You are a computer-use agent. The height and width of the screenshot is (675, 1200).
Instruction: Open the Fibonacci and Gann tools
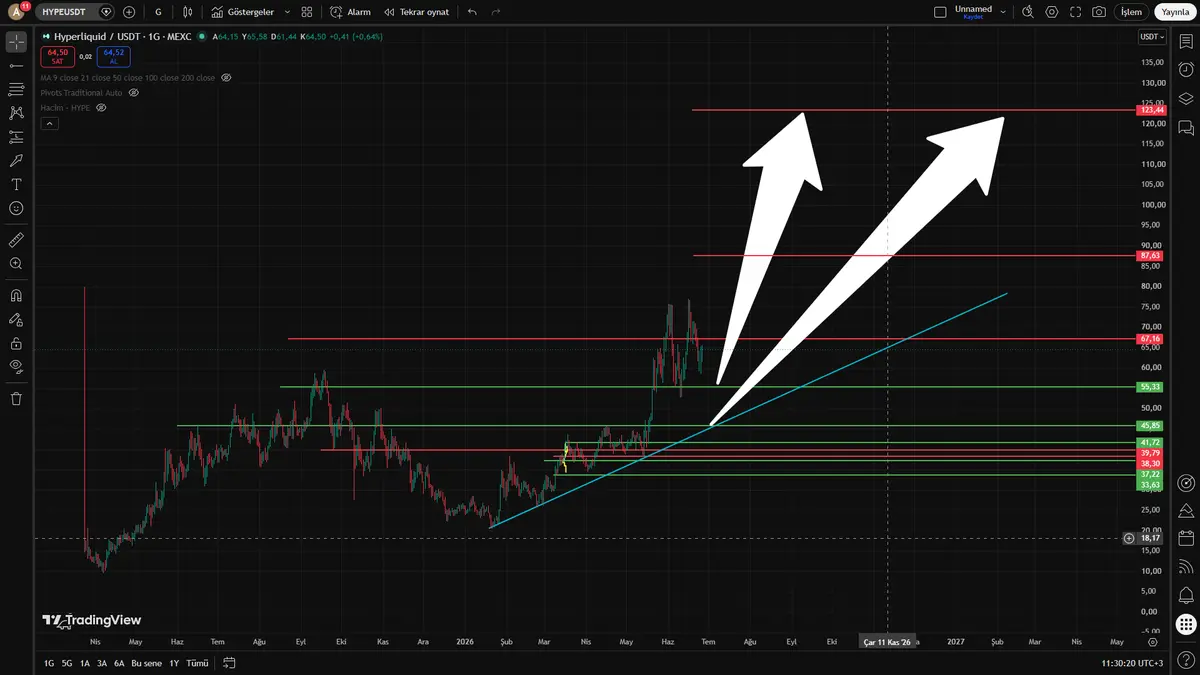coord(16,89)
